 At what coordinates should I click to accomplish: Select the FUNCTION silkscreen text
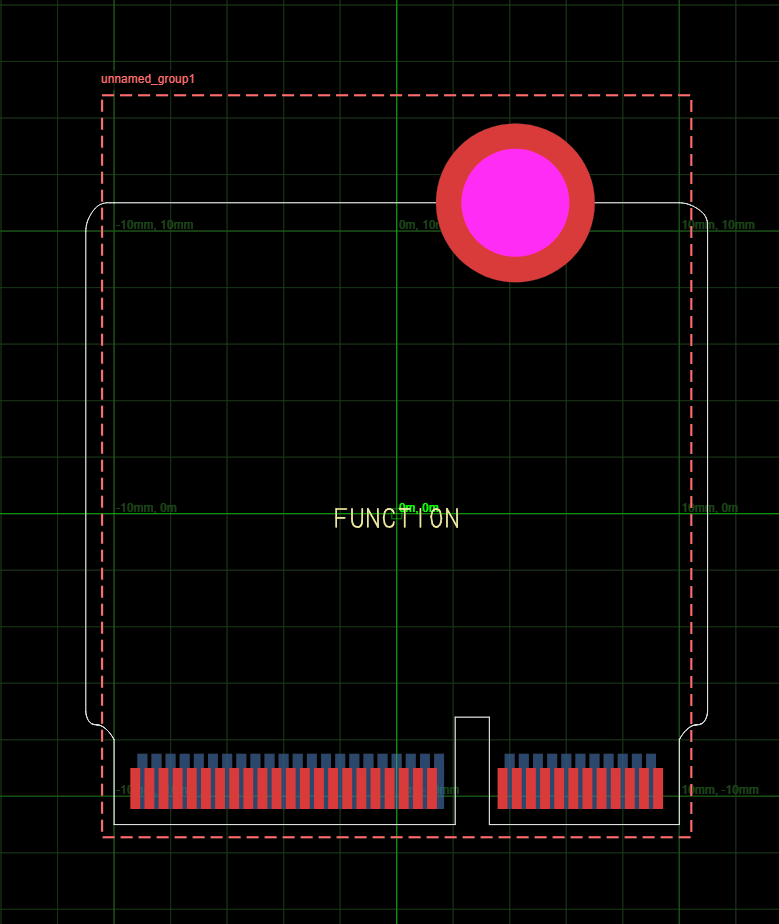coord(397,519)
